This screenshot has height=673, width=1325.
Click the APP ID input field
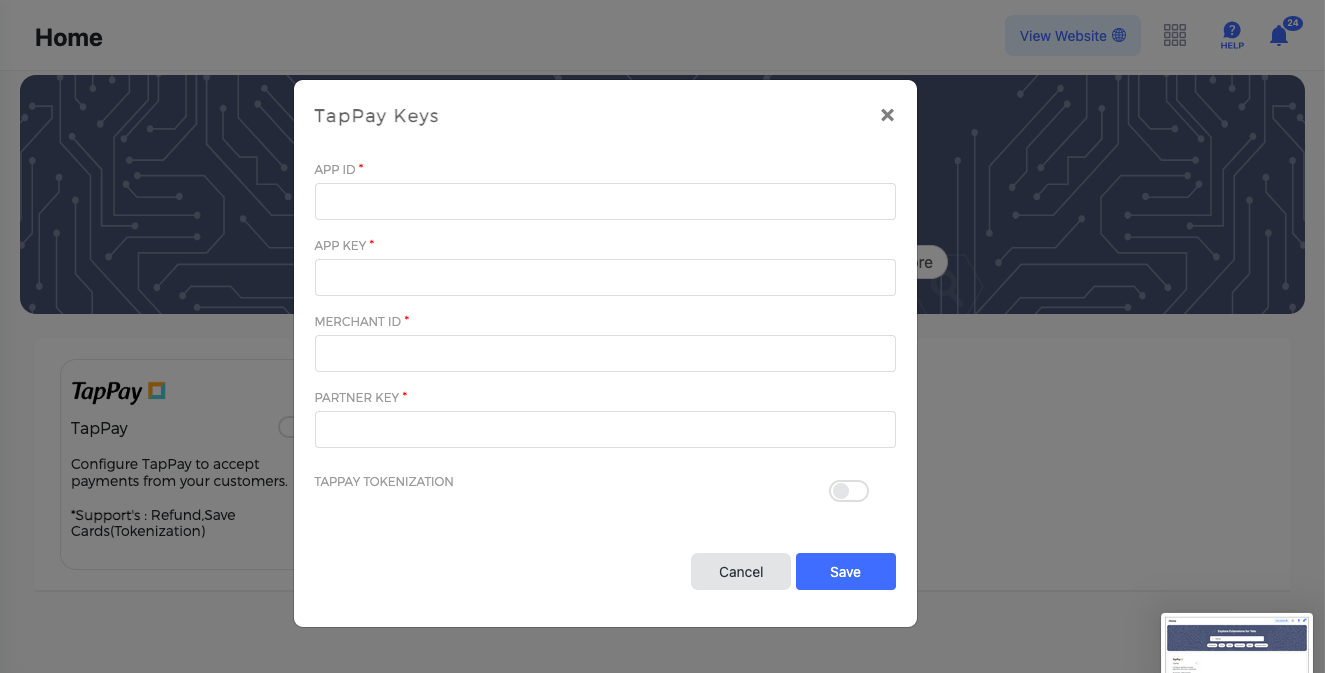[x=605, y=201]
